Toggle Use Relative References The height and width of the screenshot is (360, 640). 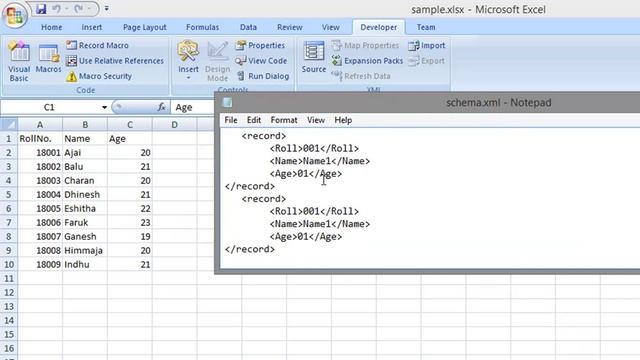[x=115, y=61]
